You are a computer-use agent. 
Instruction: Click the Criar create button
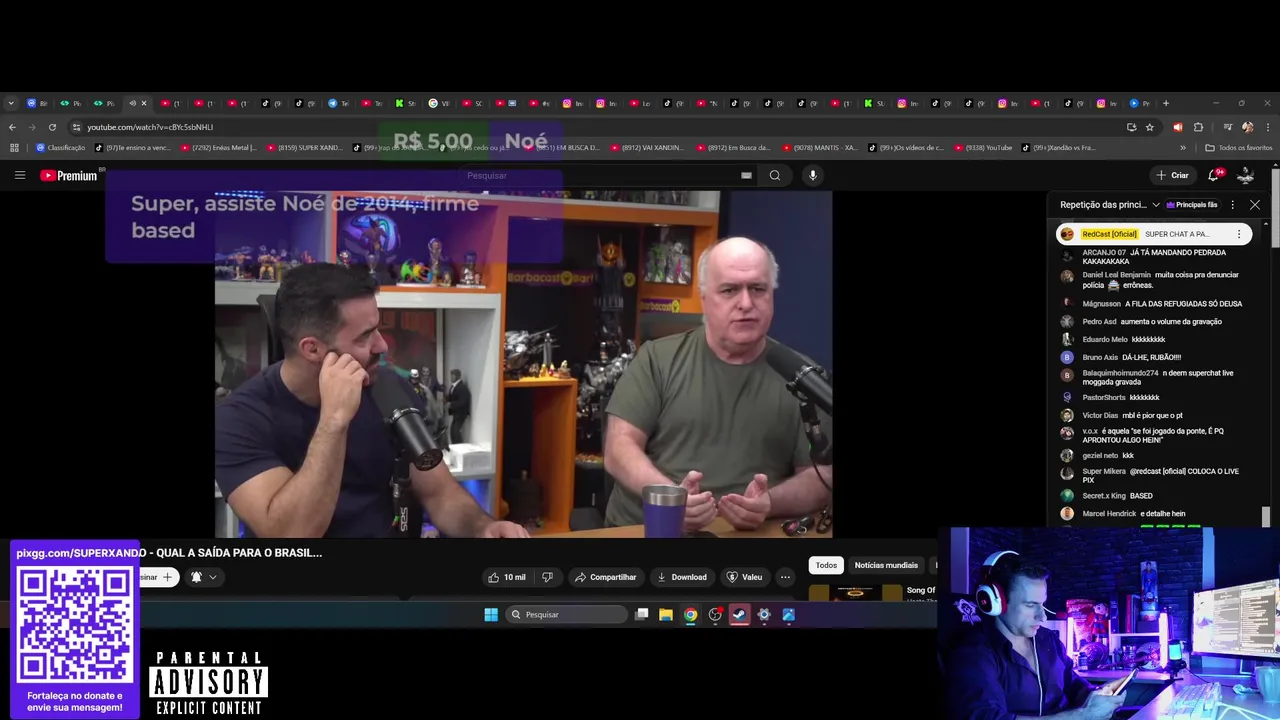[x=1172, y=175]
